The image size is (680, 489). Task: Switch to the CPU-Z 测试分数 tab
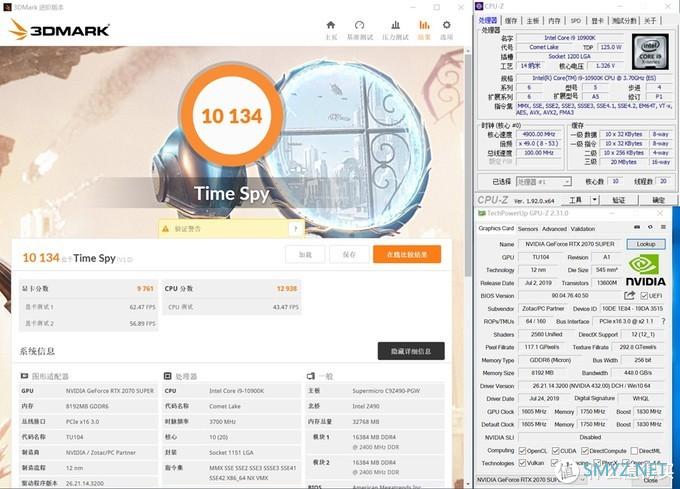(x=624, y=20)
